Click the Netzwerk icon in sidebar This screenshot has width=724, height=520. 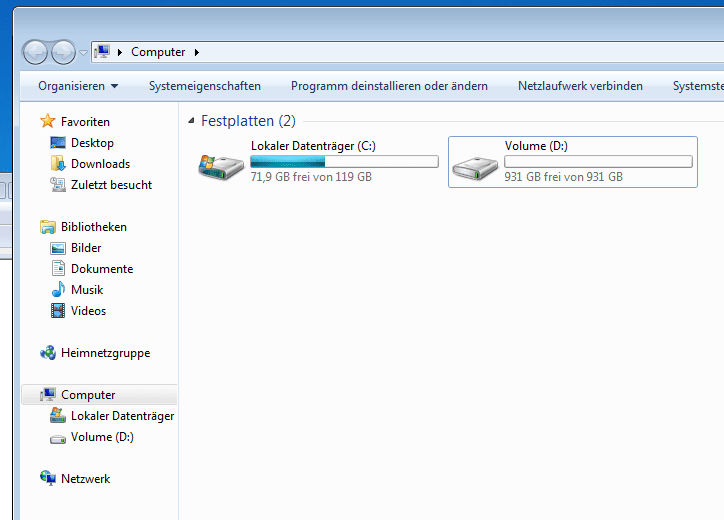point(48,478)
